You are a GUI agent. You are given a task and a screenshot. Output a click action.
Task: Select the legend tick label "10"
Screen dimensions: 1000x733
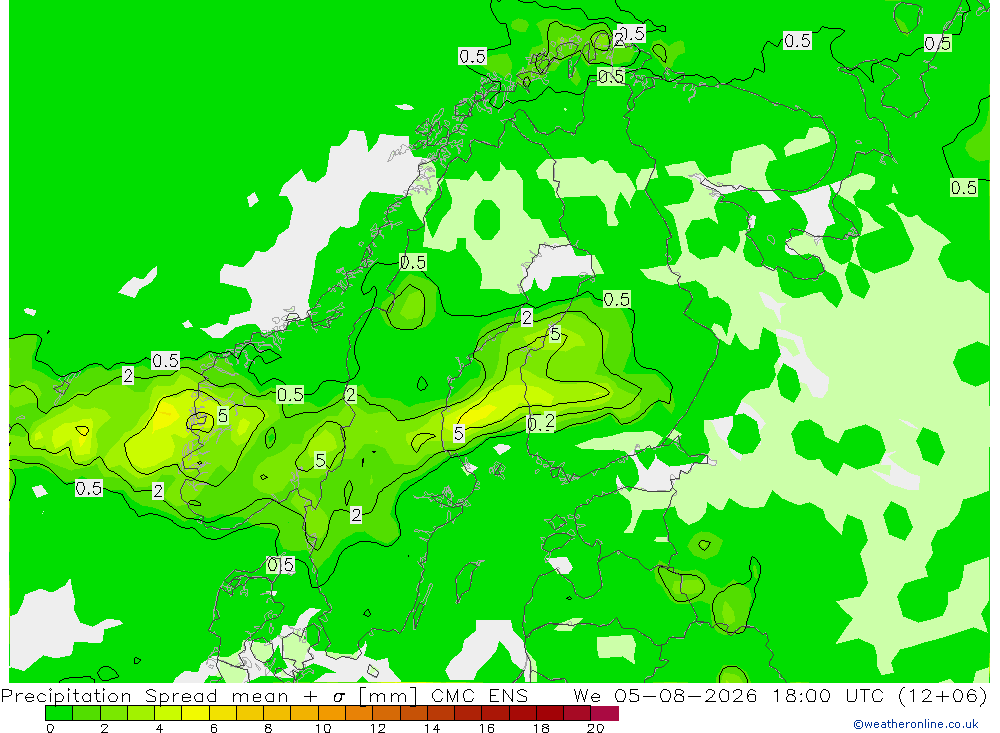(323, 728)
